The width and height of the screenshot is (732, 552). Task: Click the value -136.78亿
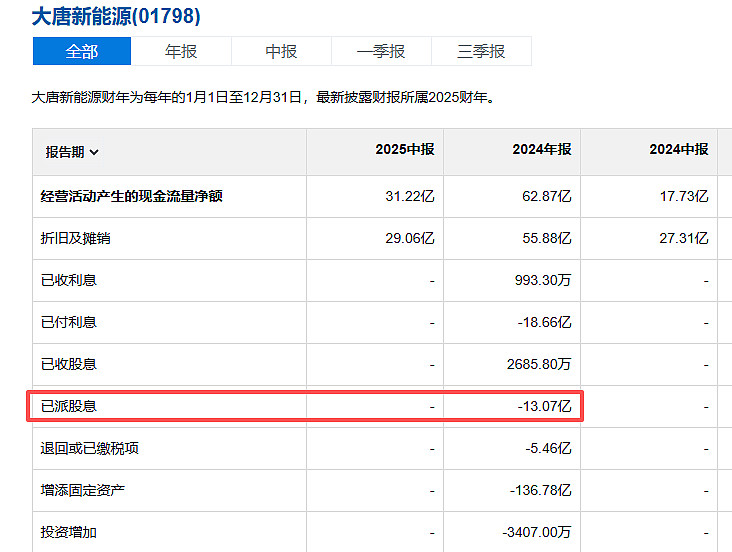point(541,490)
